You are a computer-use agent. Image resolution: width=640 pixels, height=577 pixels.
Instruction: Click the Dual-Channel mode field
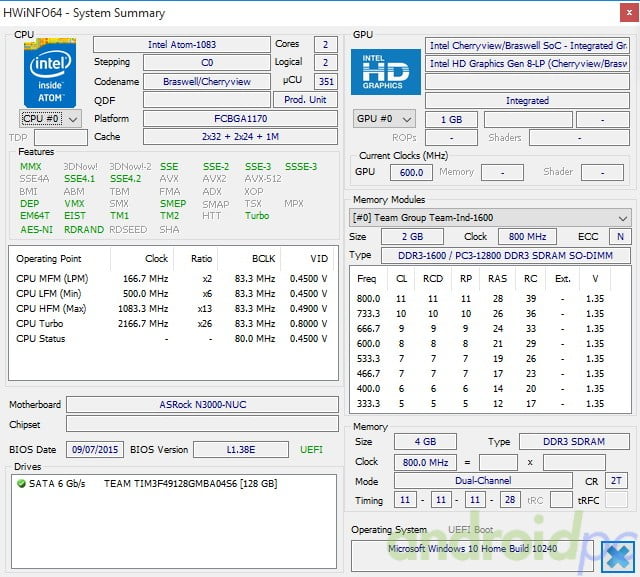pos(483,481)
